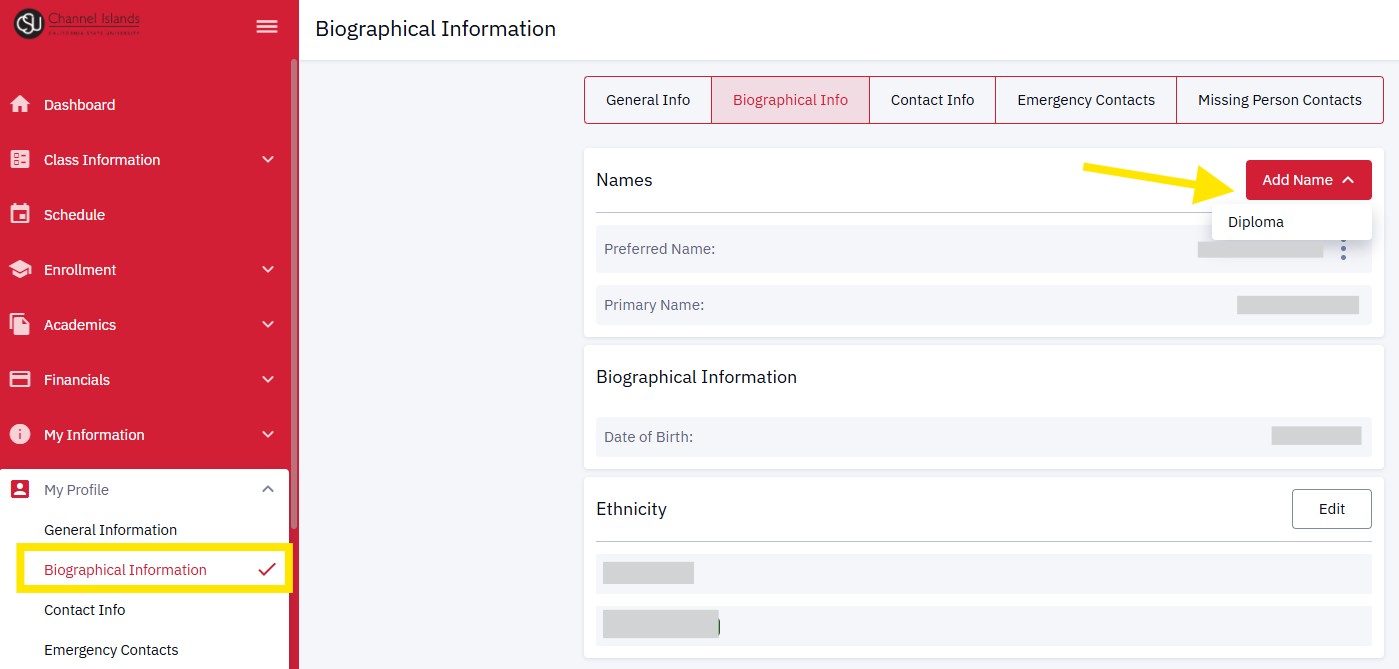1399x669 pixels.
Task: Click the Financials credit card icon
Action: coord(20,379)
